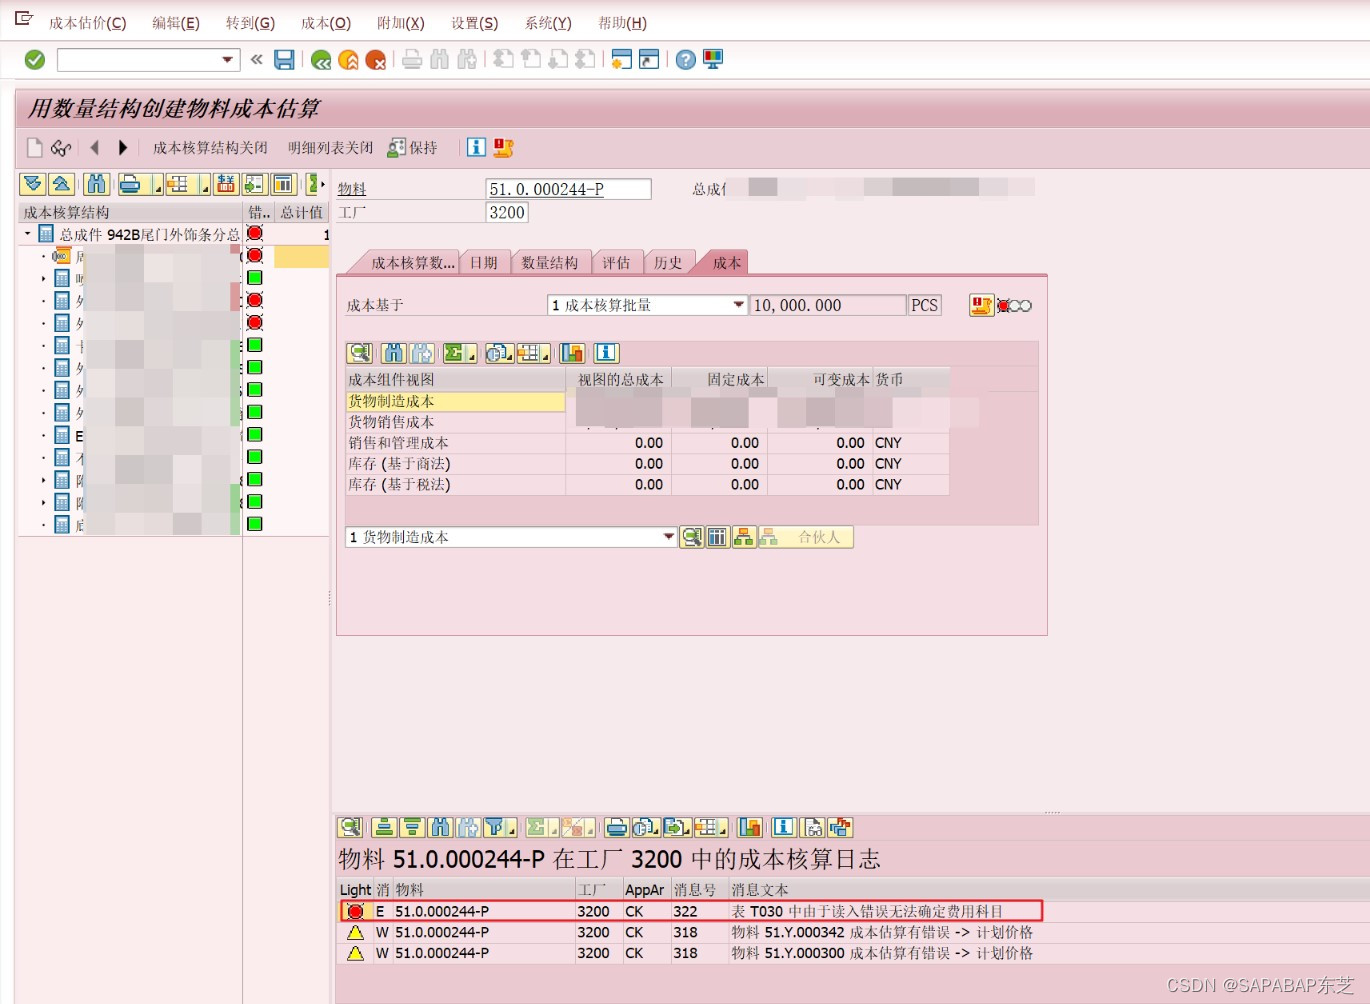Click the red status light of 总成件 942B row

tap(255, 233)
